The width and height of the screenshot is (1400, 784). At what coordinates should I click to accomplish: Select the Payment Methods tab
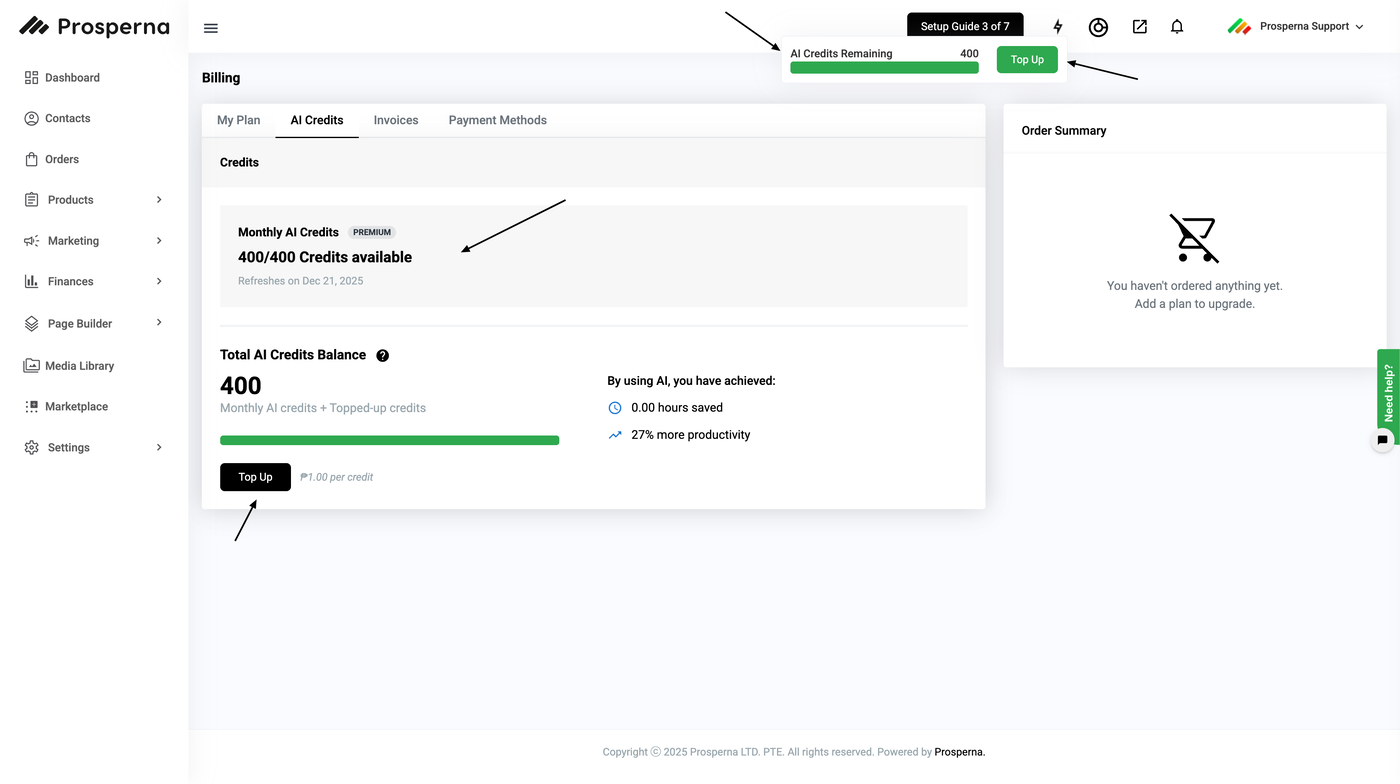tap(497, 120)
